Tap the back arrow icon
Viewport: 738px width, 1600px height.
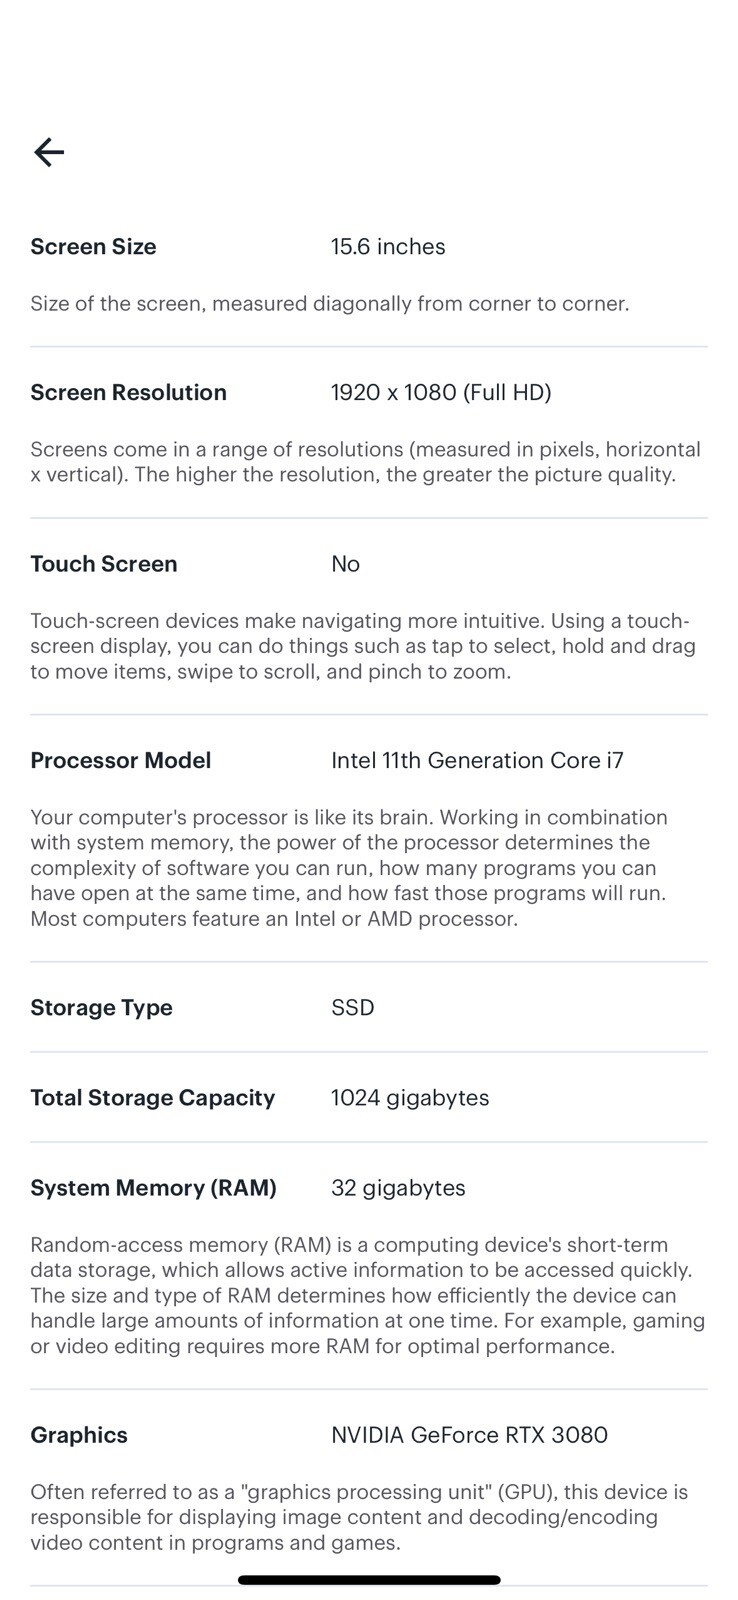tap(49, 152)
